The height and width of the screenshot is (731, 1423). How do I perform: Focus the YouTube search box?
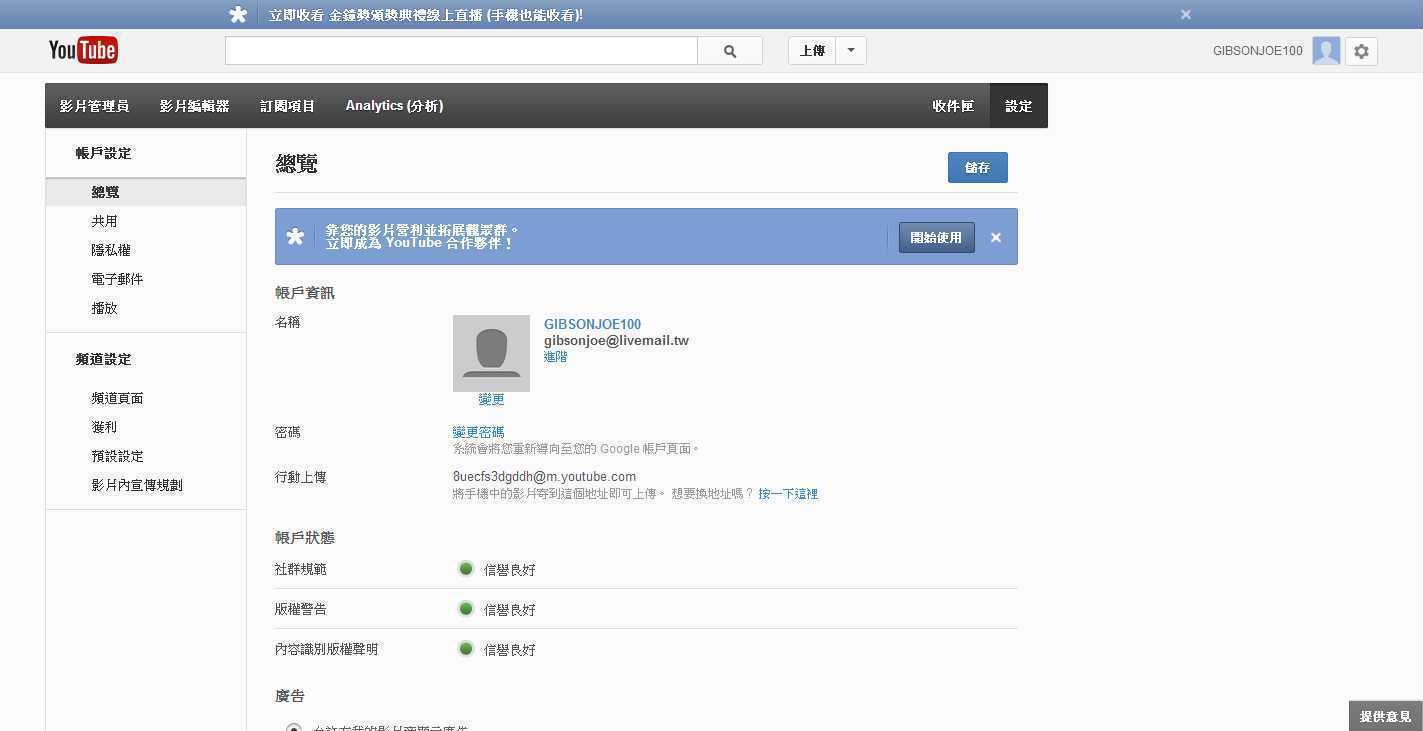pos(461,51)
